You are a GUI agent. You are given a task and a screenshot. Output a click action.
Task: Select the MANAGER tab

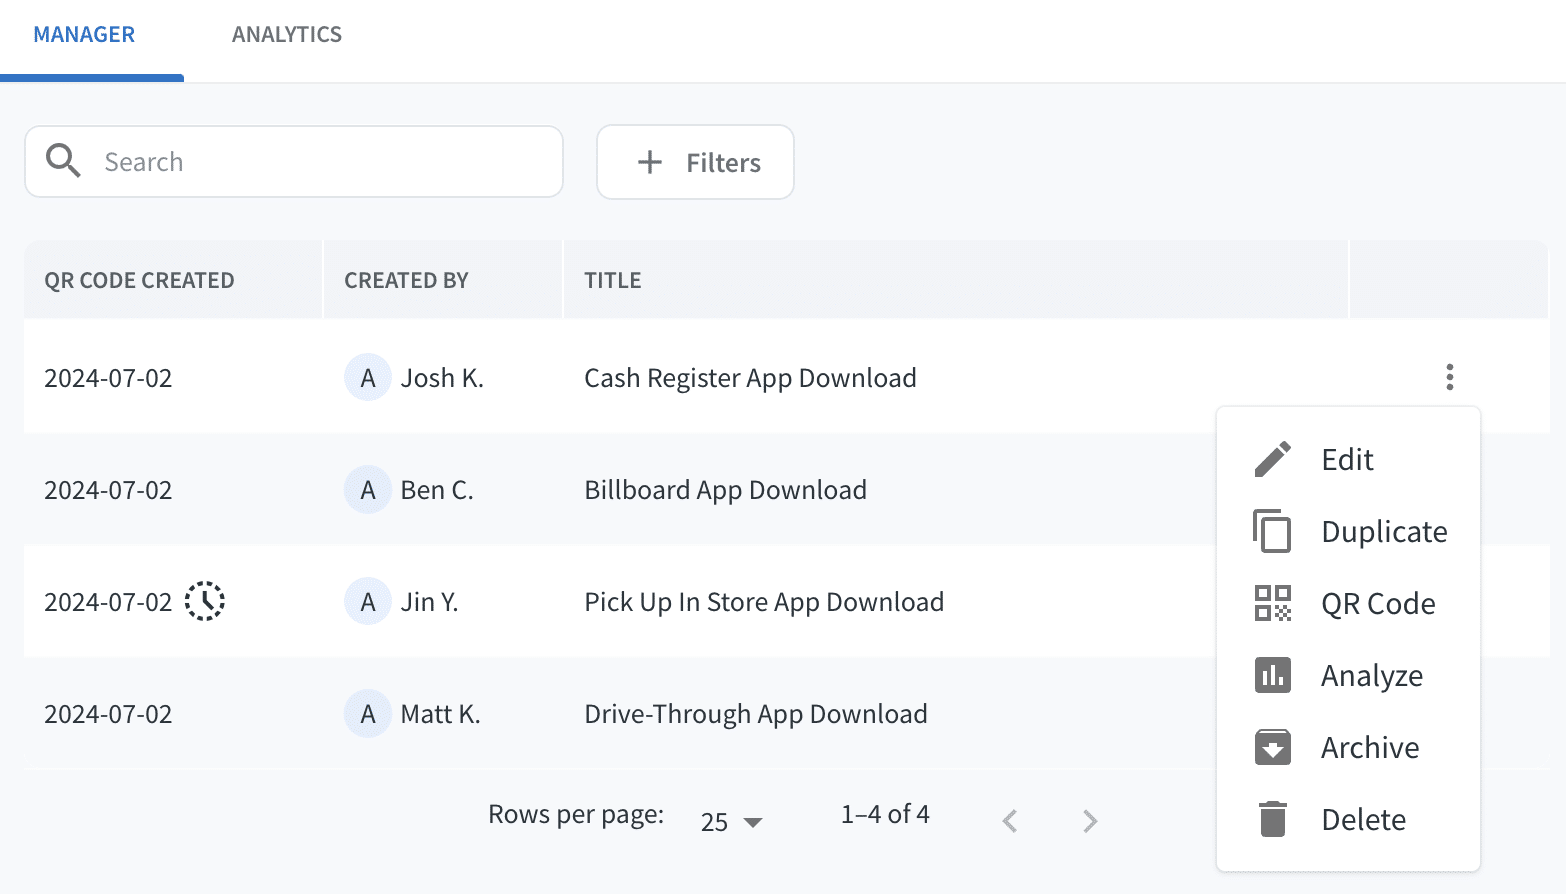click(x=84, y=34)
